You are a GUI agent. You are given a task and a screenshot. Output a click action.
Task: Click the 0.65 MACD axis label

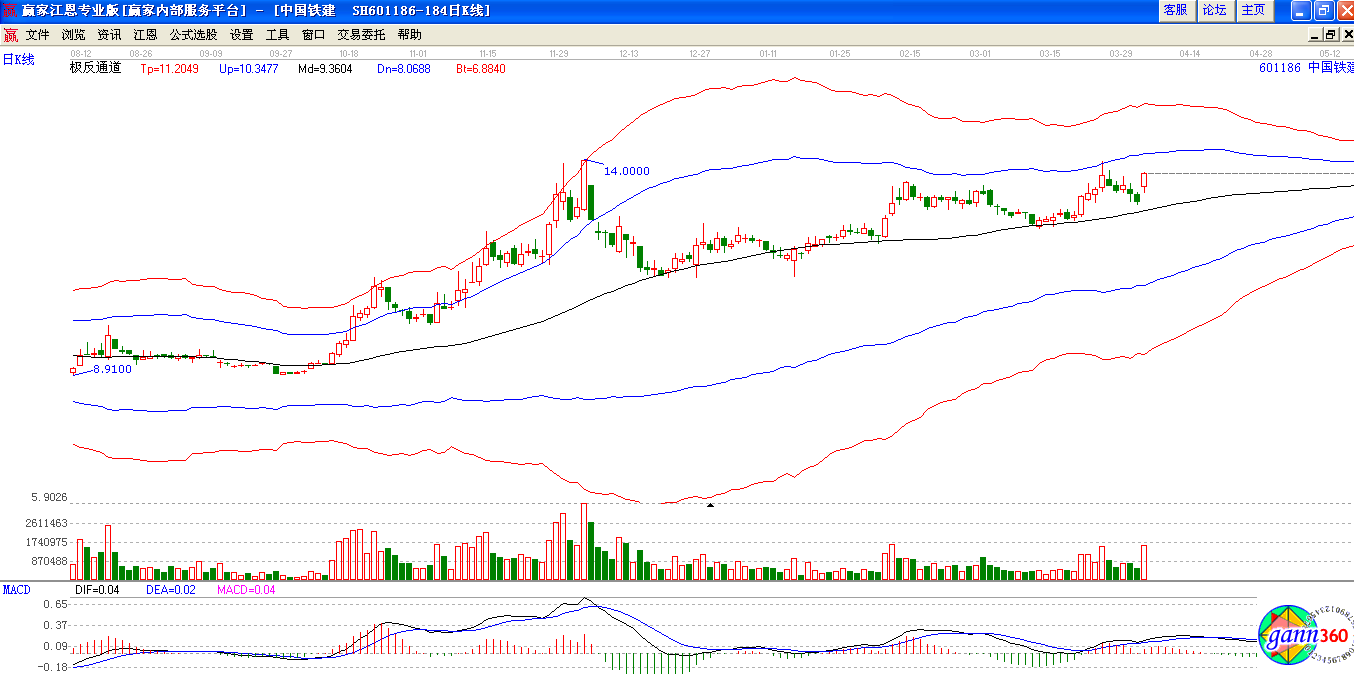tap(56, 605)
